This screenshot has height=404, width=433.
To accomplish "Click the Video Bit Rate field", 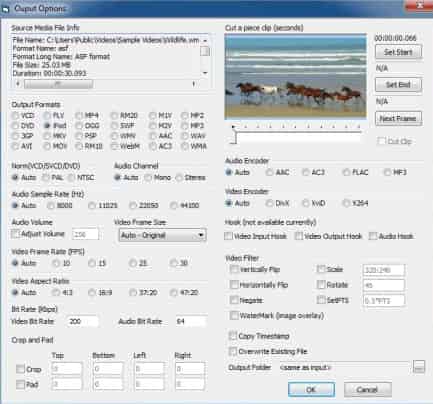I will tap(83, 321).
